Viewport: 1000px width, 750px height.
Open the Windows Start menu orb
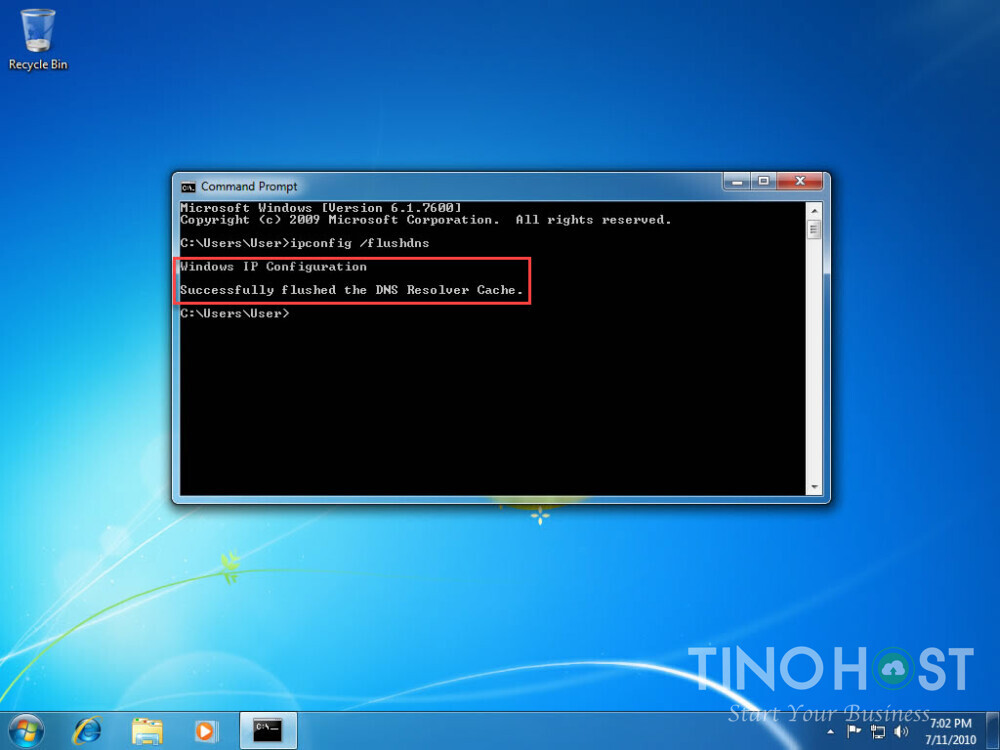(27, 731)
